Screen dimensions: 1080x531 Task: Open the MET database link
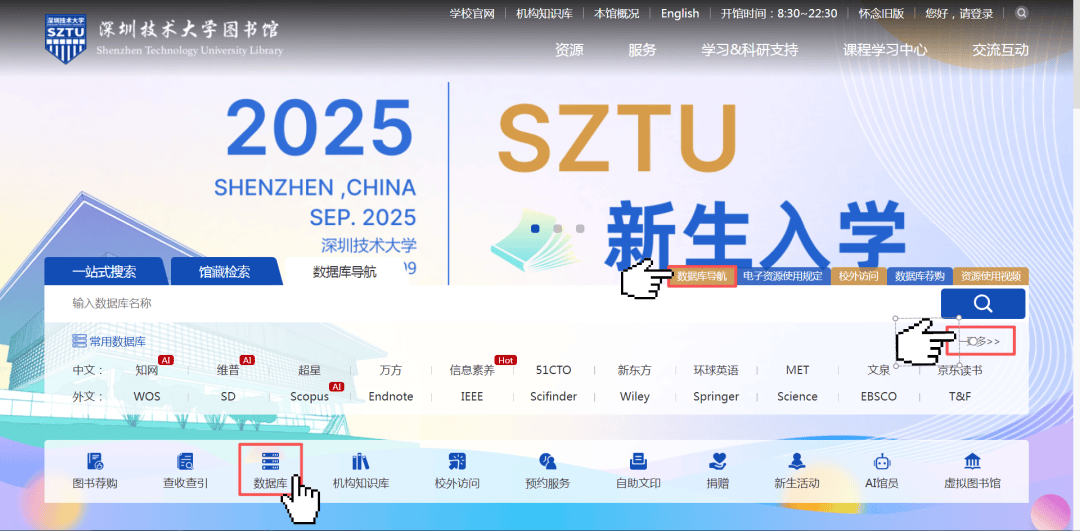[x=797, y=371]
